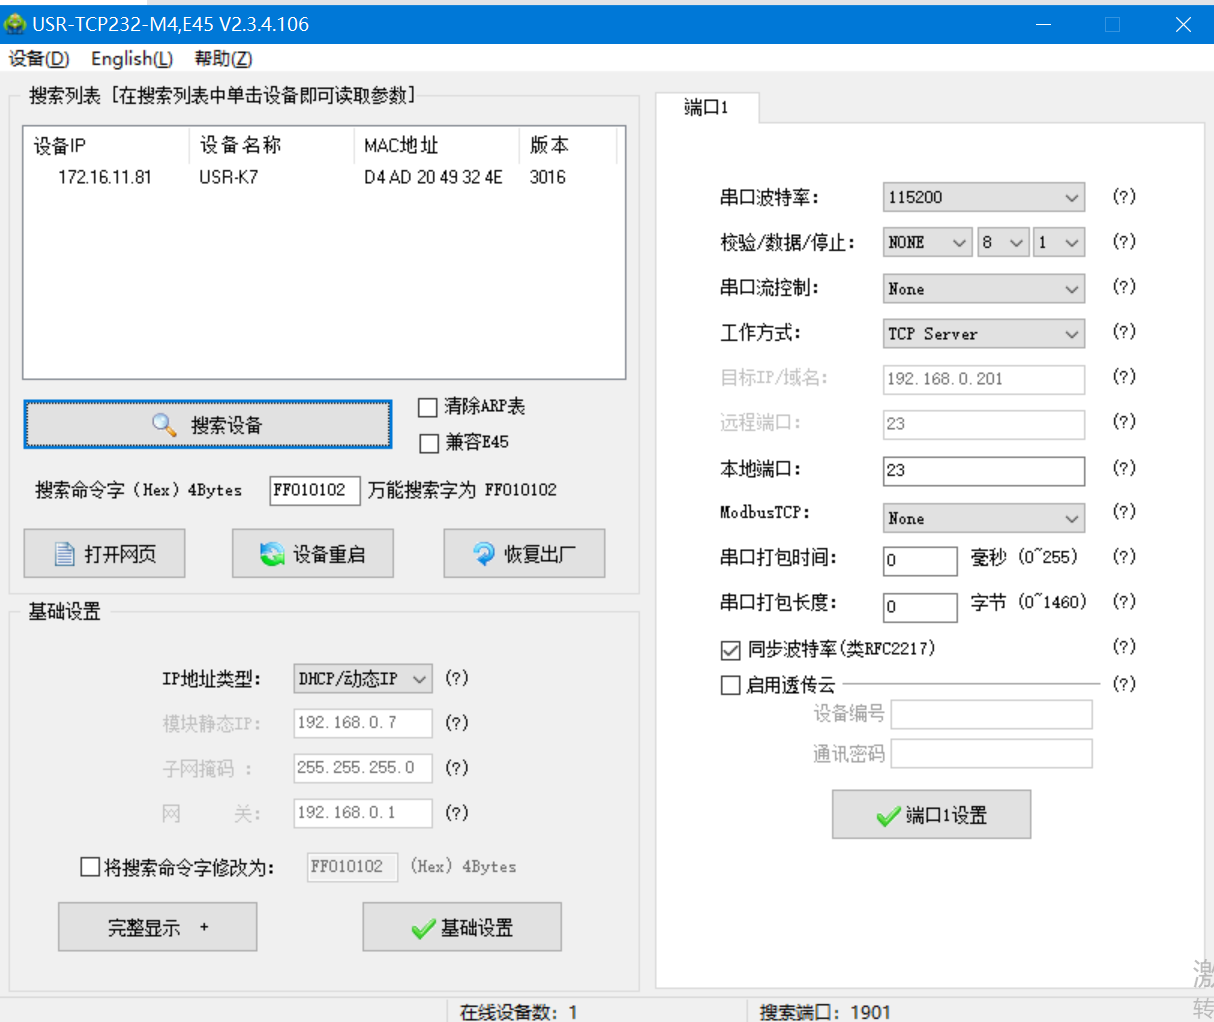Viewport: 1214px width, 1022px height.
Task: Click the document icon on 打开网页 button
Action: [65, 554]
